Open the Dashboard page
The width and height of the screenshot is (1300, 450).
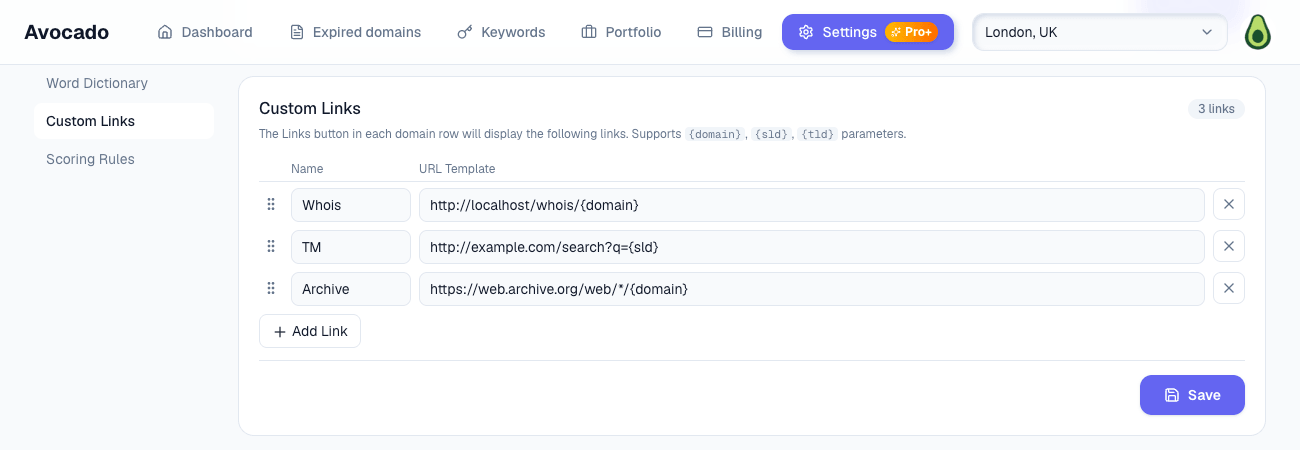(205, 32)
